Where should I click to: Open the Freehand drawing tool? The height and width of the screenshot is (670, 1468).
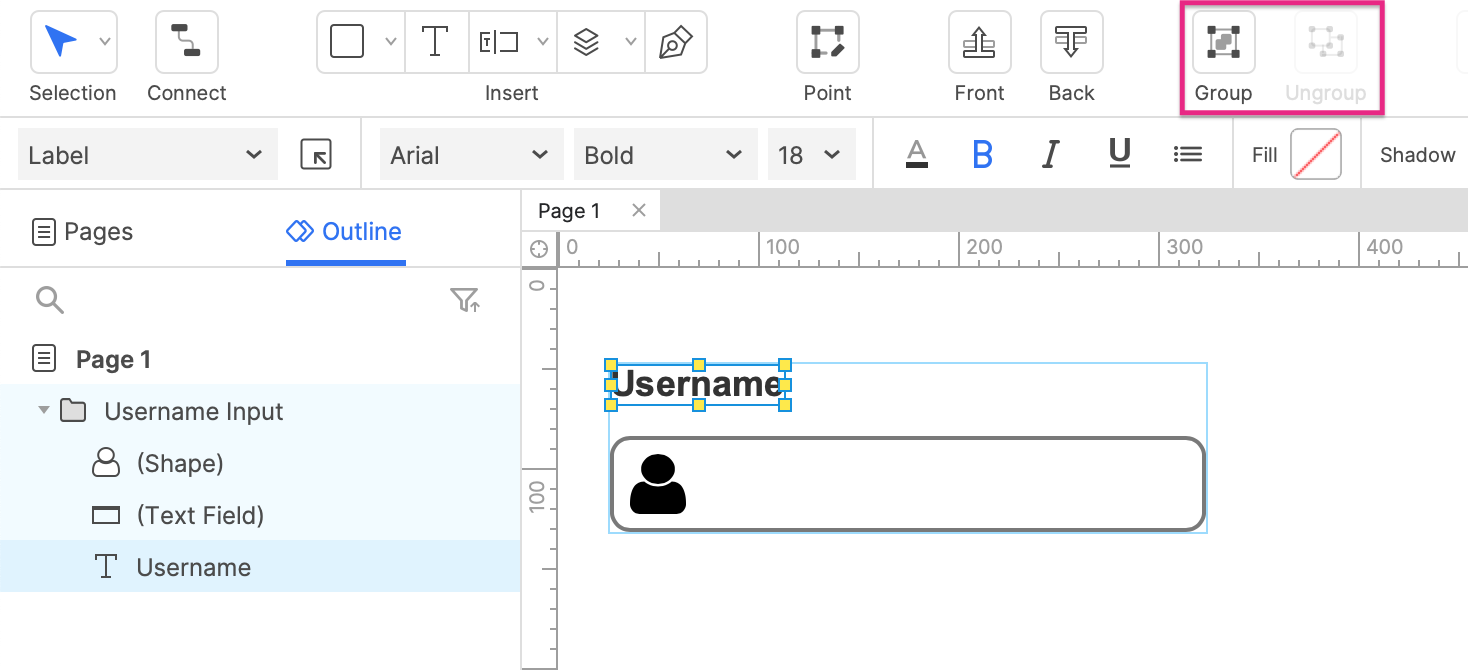677,42
